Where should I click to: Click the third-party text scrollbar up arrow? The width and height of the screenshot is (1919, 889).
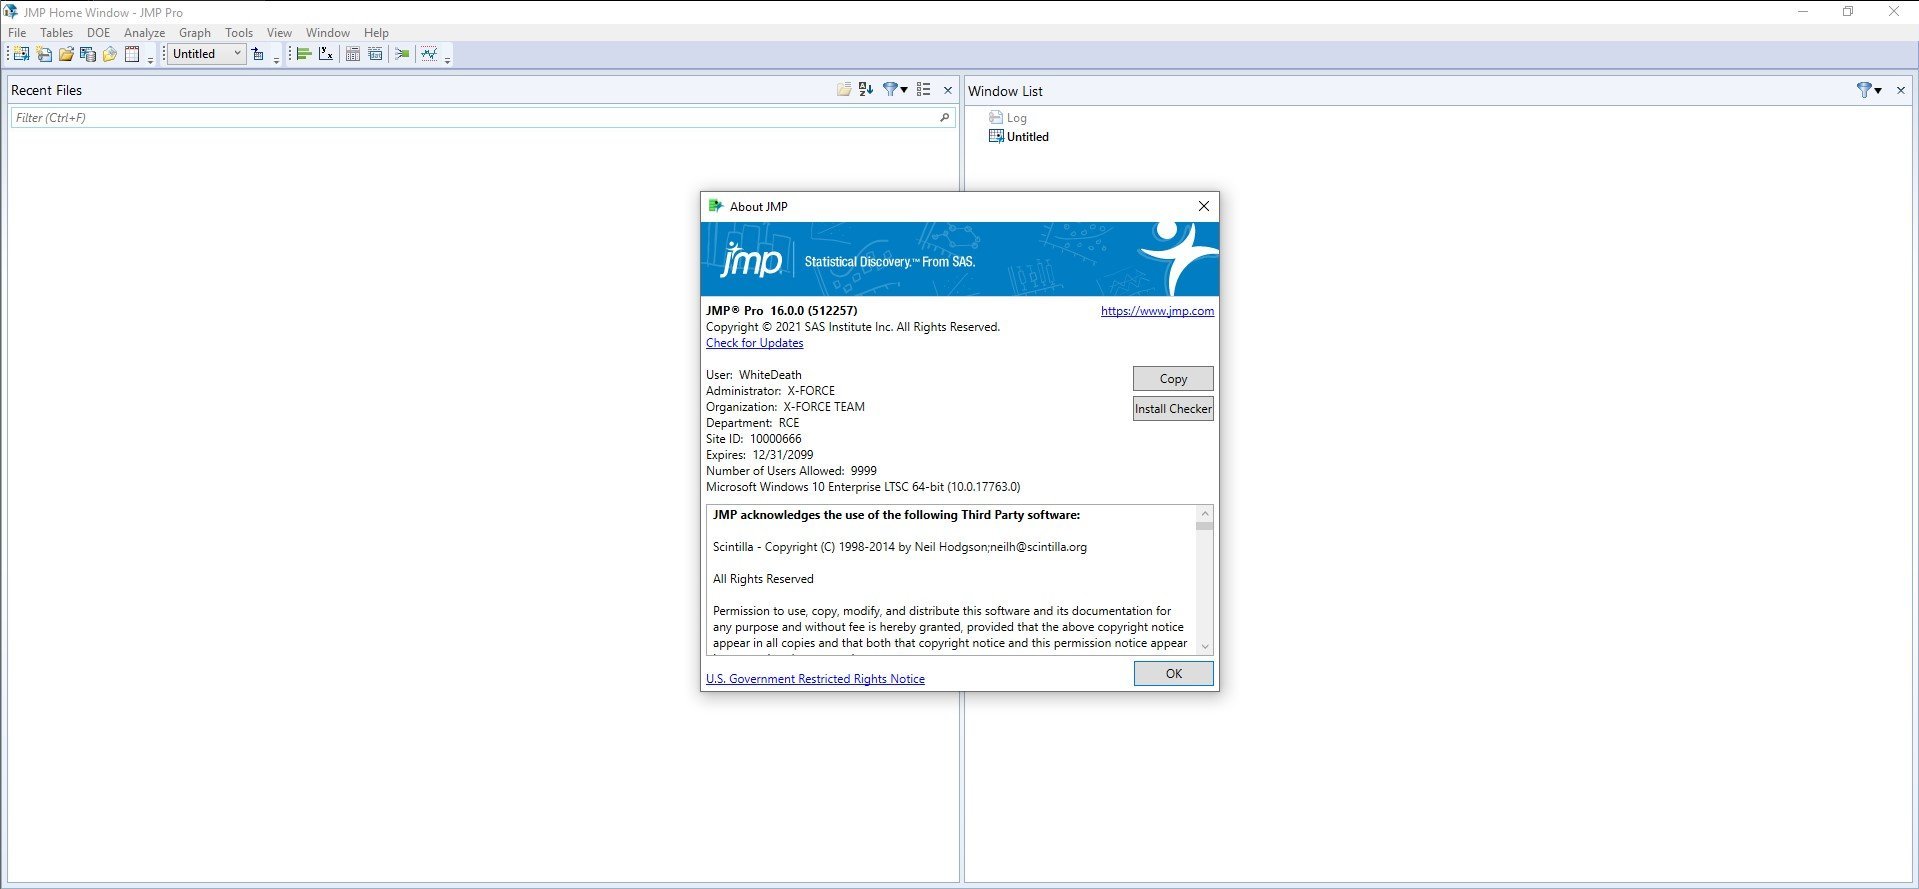pyautogui.click(x=1204, y=514)
